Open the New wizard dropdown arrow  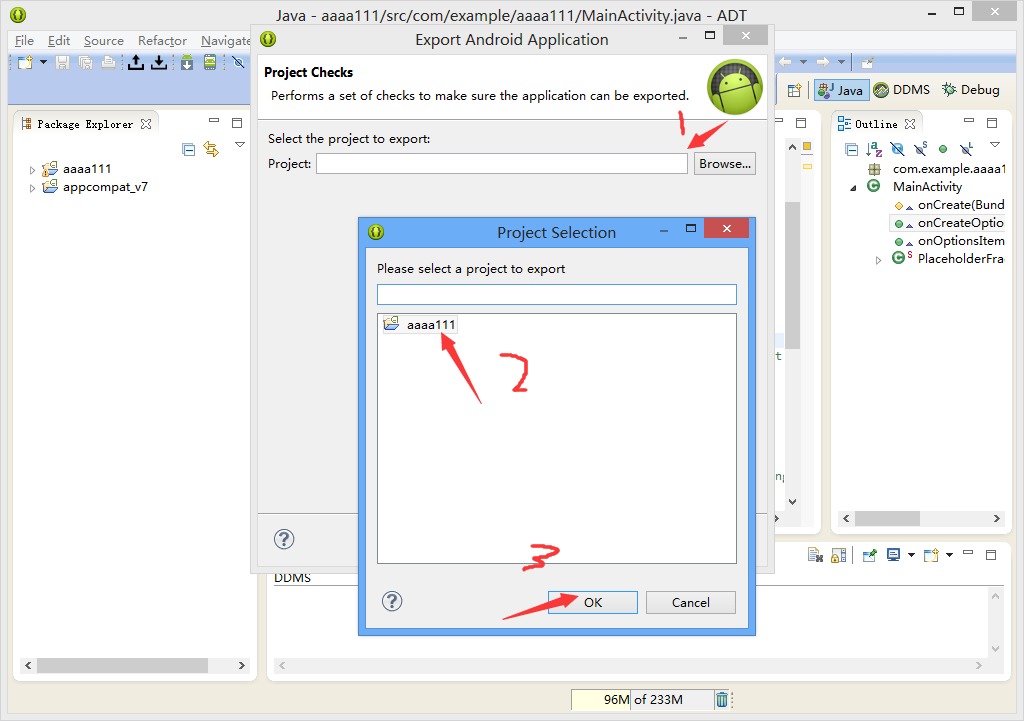coord(44,63)
